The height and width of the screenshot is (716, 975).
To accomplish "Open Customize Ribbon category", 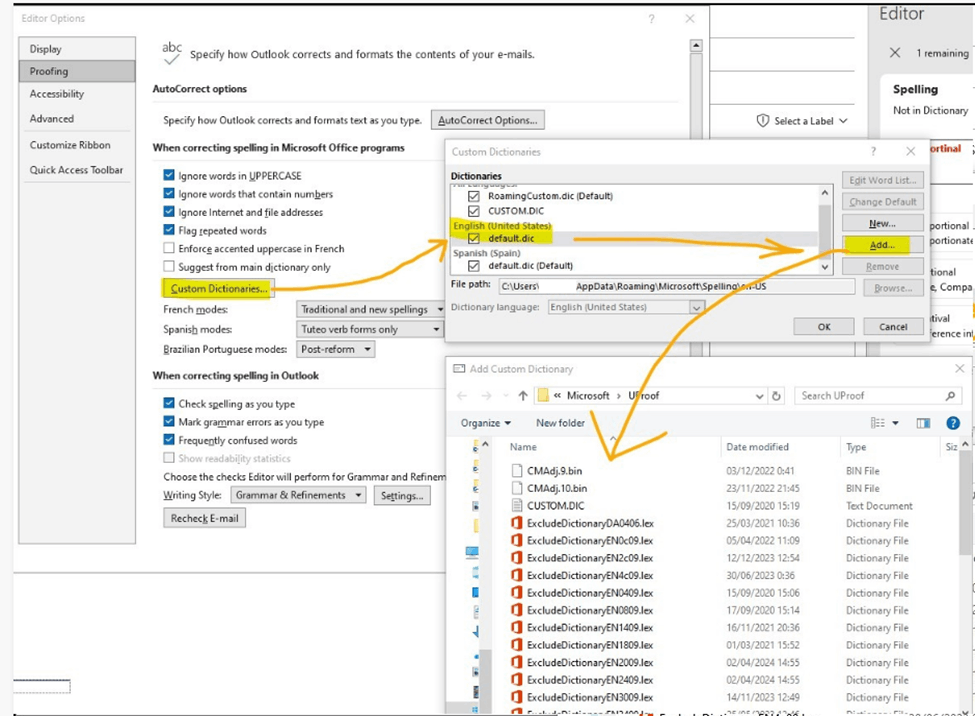I will click(x=77, y=145).
